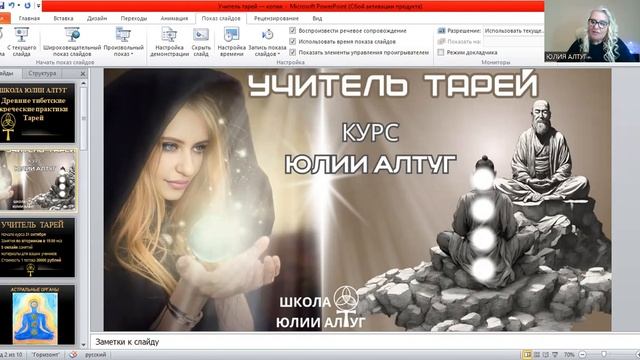Open Запись показа слайдов dropdown

(267, 42)
